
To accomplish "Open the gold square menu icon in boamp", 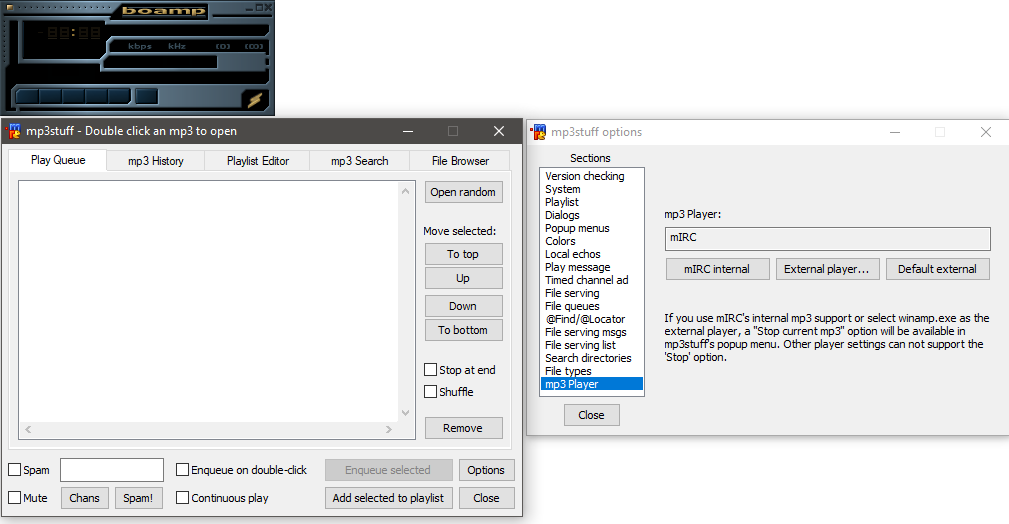I will point(9,7).
